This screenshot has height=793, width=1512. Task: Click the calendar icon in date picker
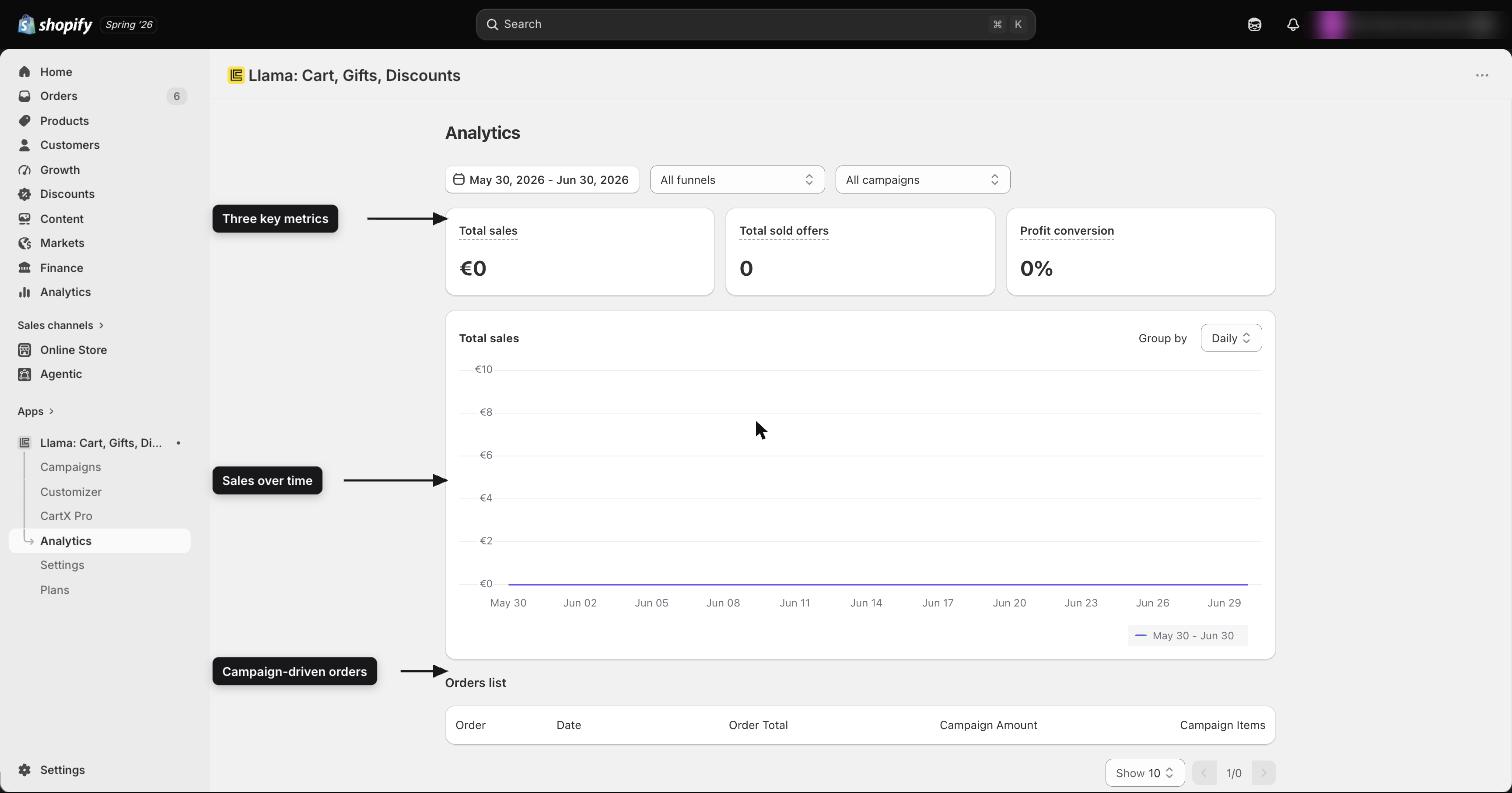[459, 180]
